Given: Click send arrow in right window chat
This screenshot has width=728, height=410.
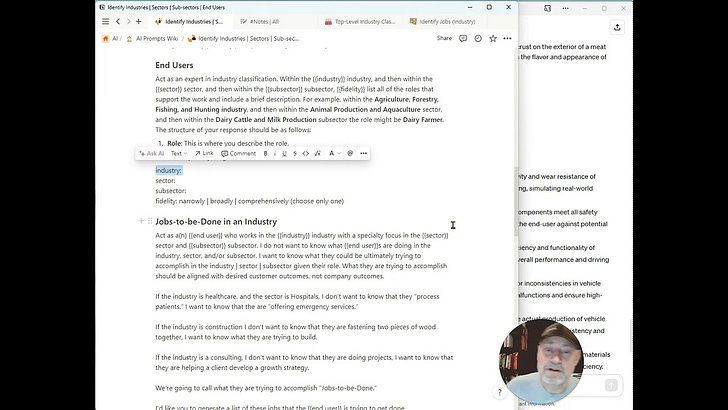Looking at the screenshot, I should 611,385.
